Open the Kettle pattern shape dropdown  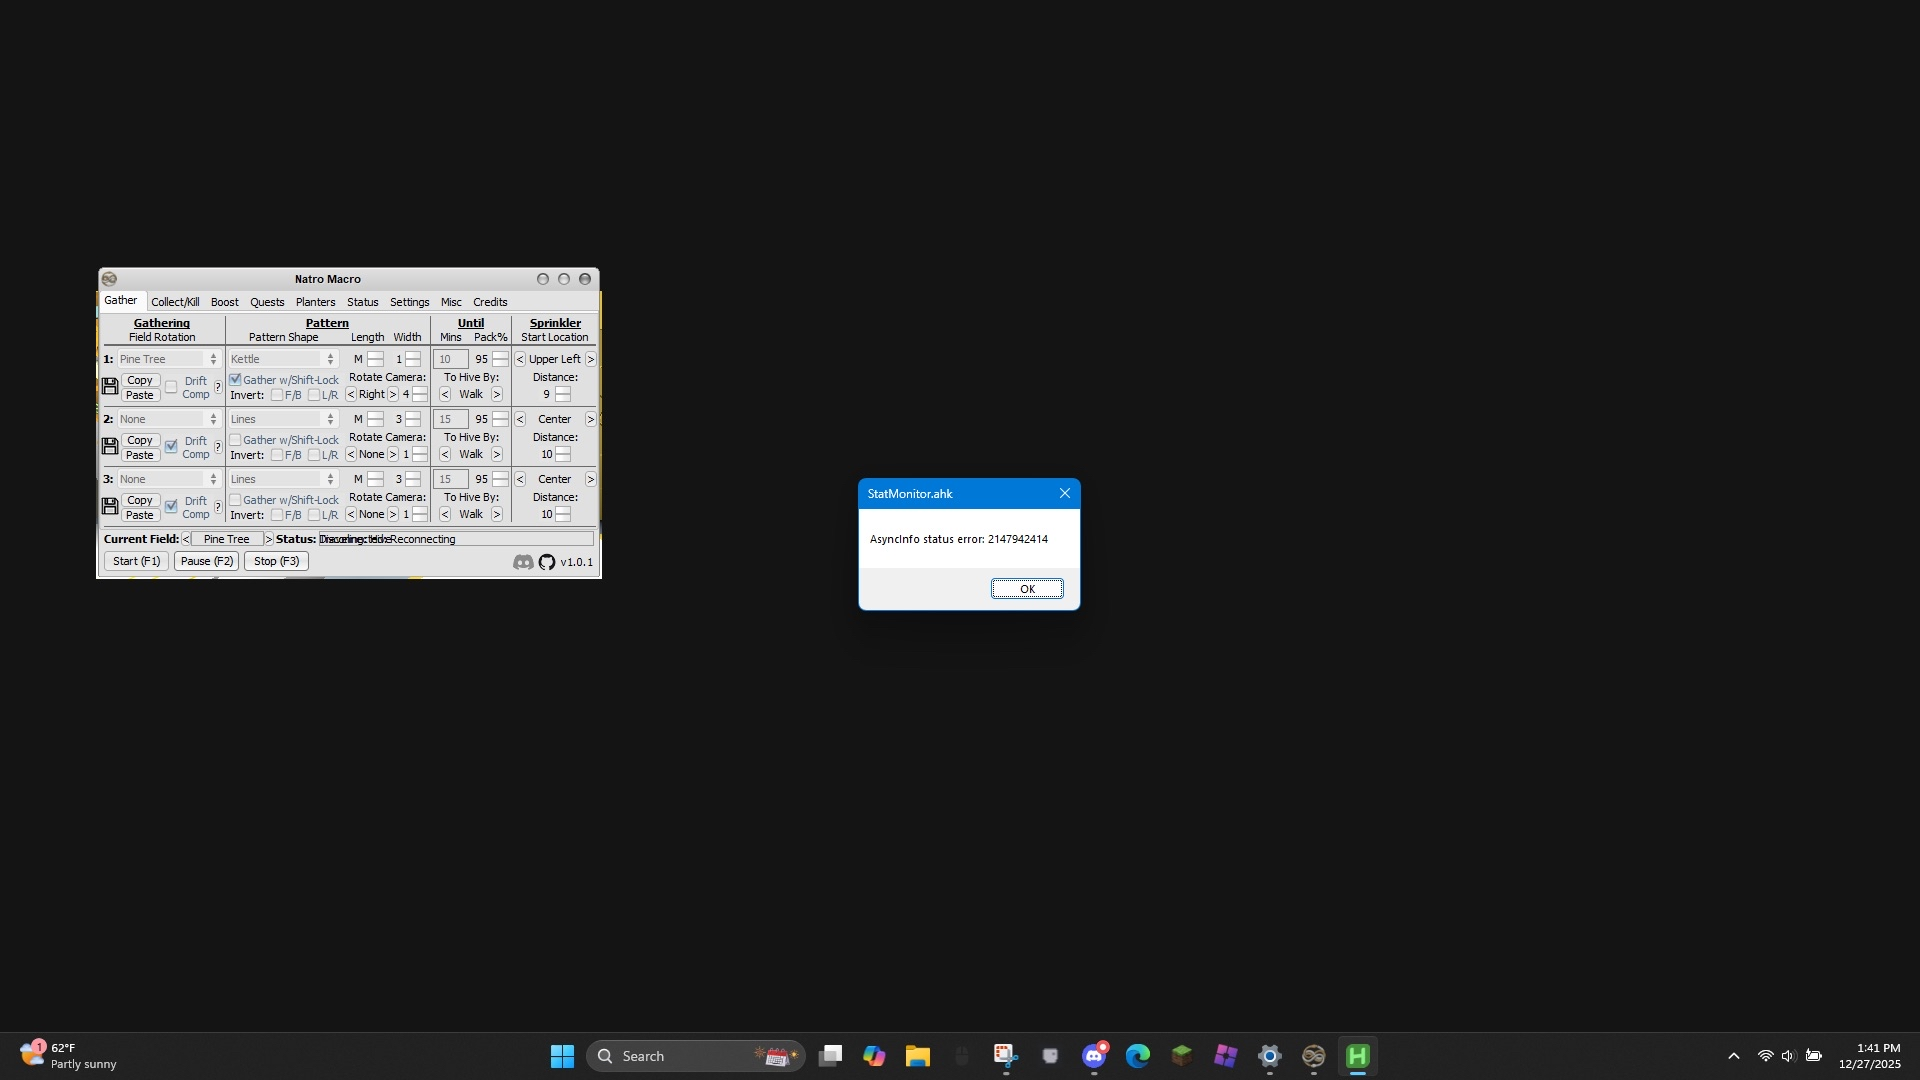(283, 359)
